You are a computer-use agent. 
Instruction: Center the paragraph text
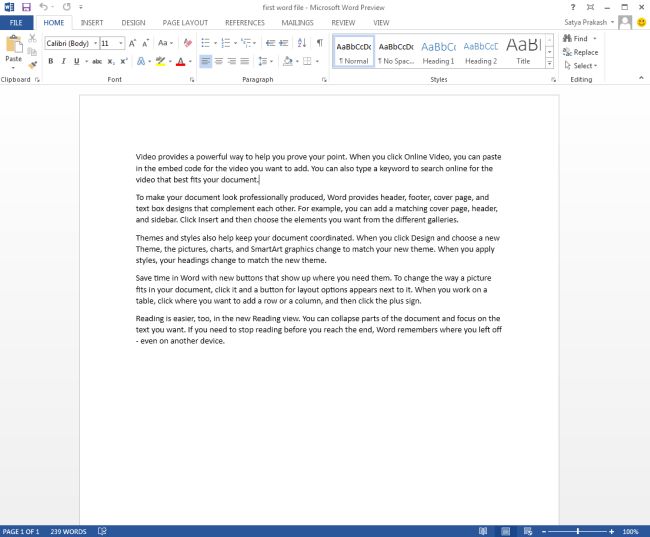coord(218,61)
